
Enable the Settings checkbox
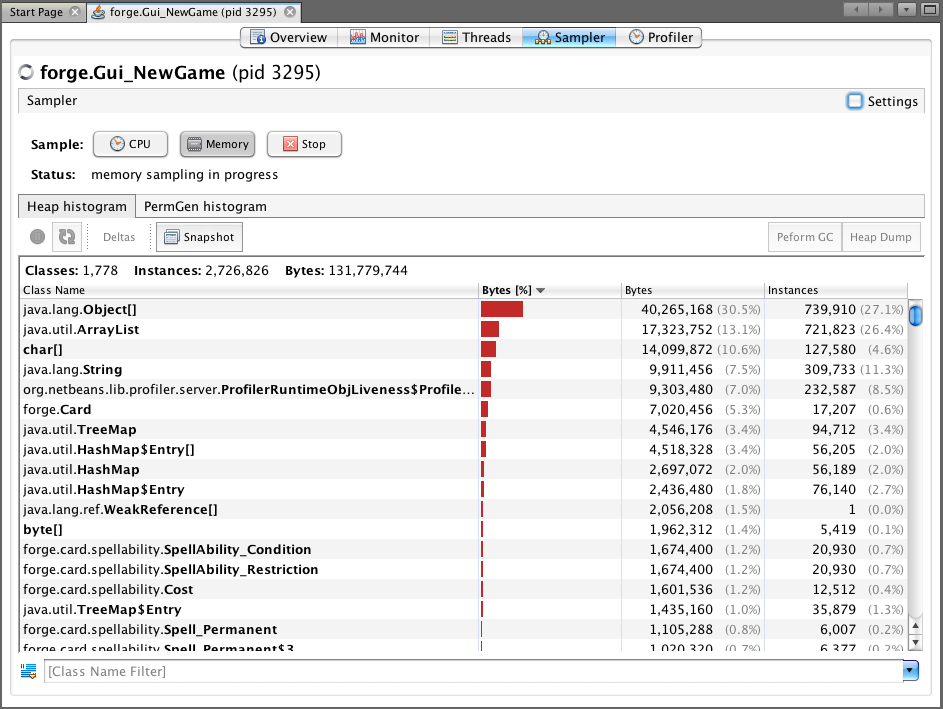pos(855,101)
